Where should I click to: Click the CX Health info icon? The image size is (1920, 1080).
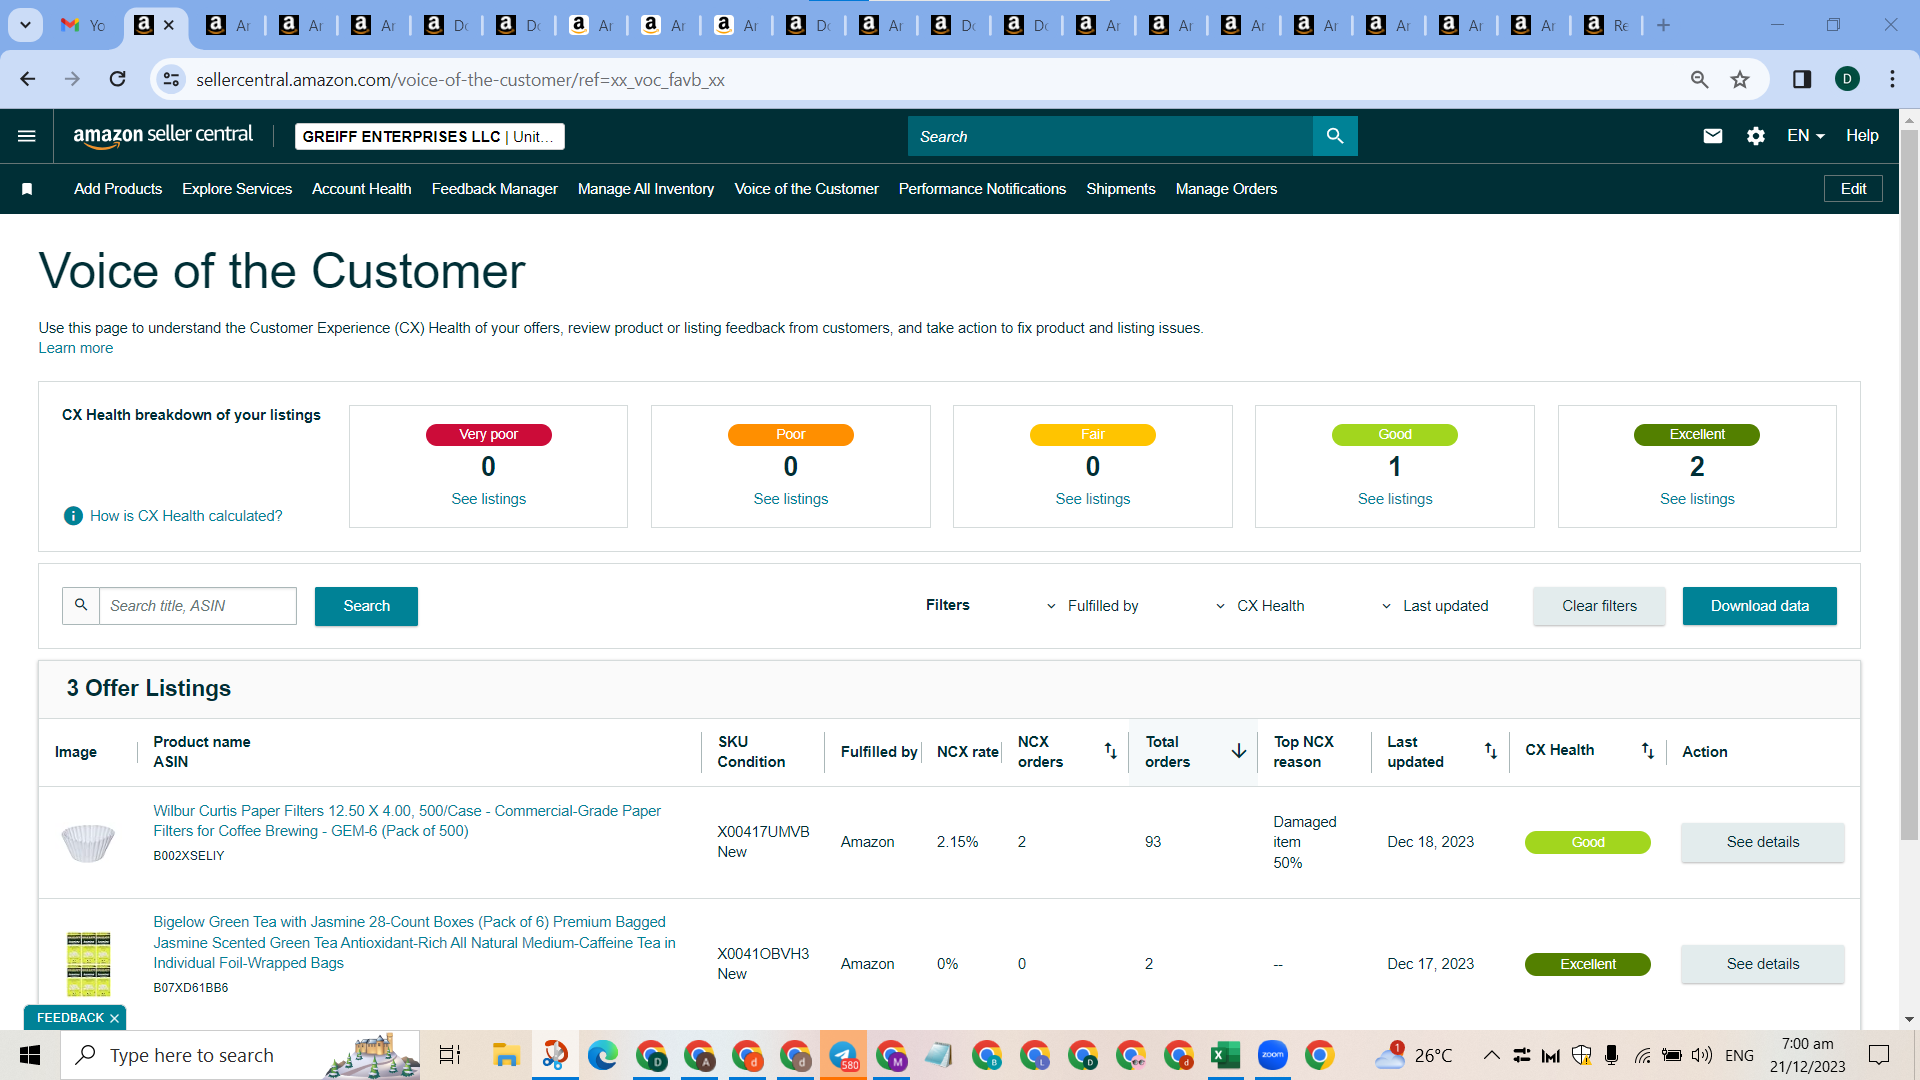(73, 516)
